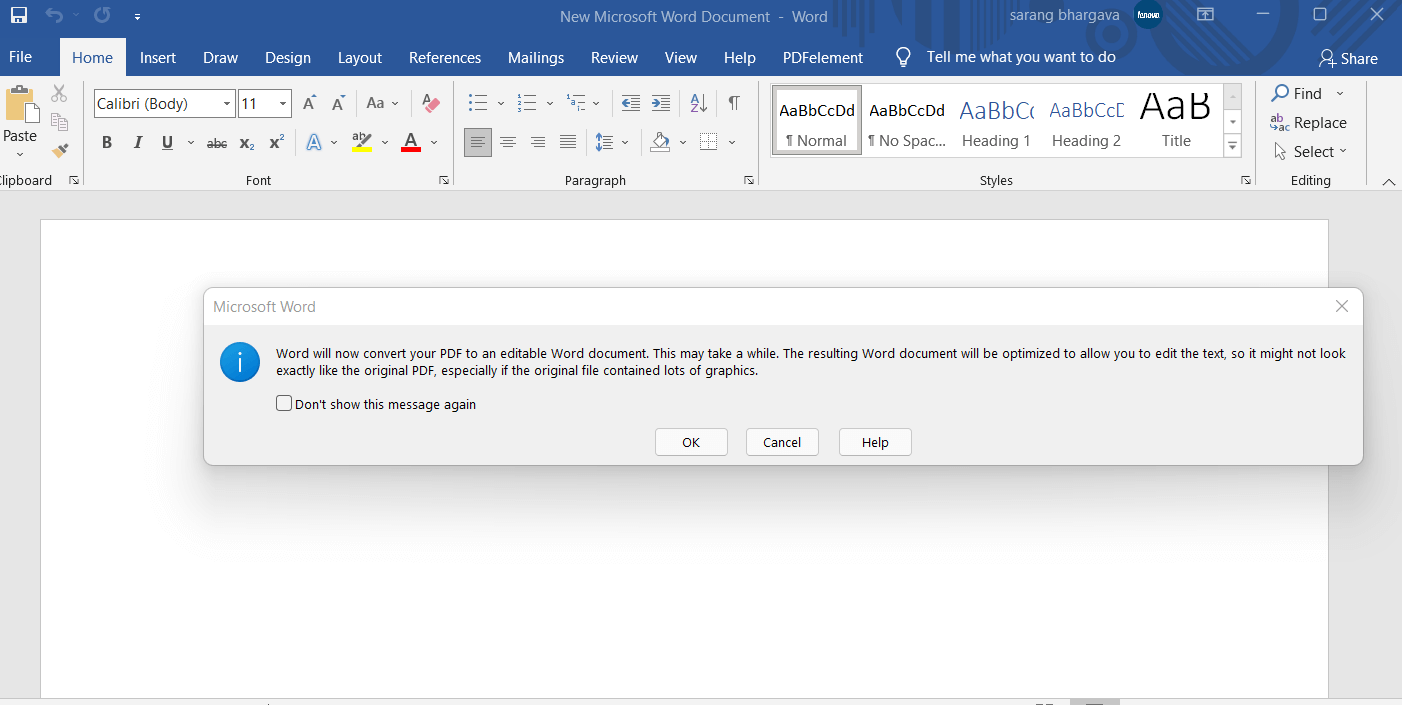This screenshot has height=705, width=1402.
Task: Expand the Styles gallery More arrow
Action: coord(1233,146)
